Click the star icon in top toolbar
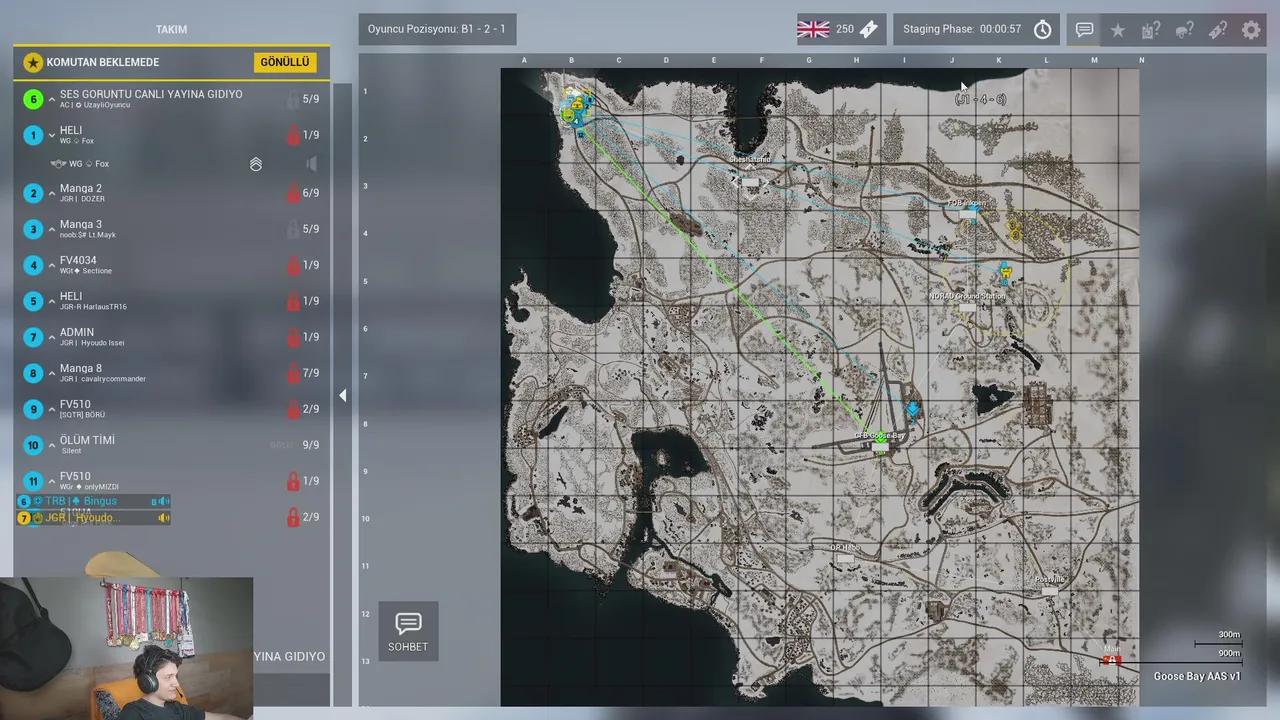The height and width of the screenshot is (720, 1280). tap(1118, 30)
